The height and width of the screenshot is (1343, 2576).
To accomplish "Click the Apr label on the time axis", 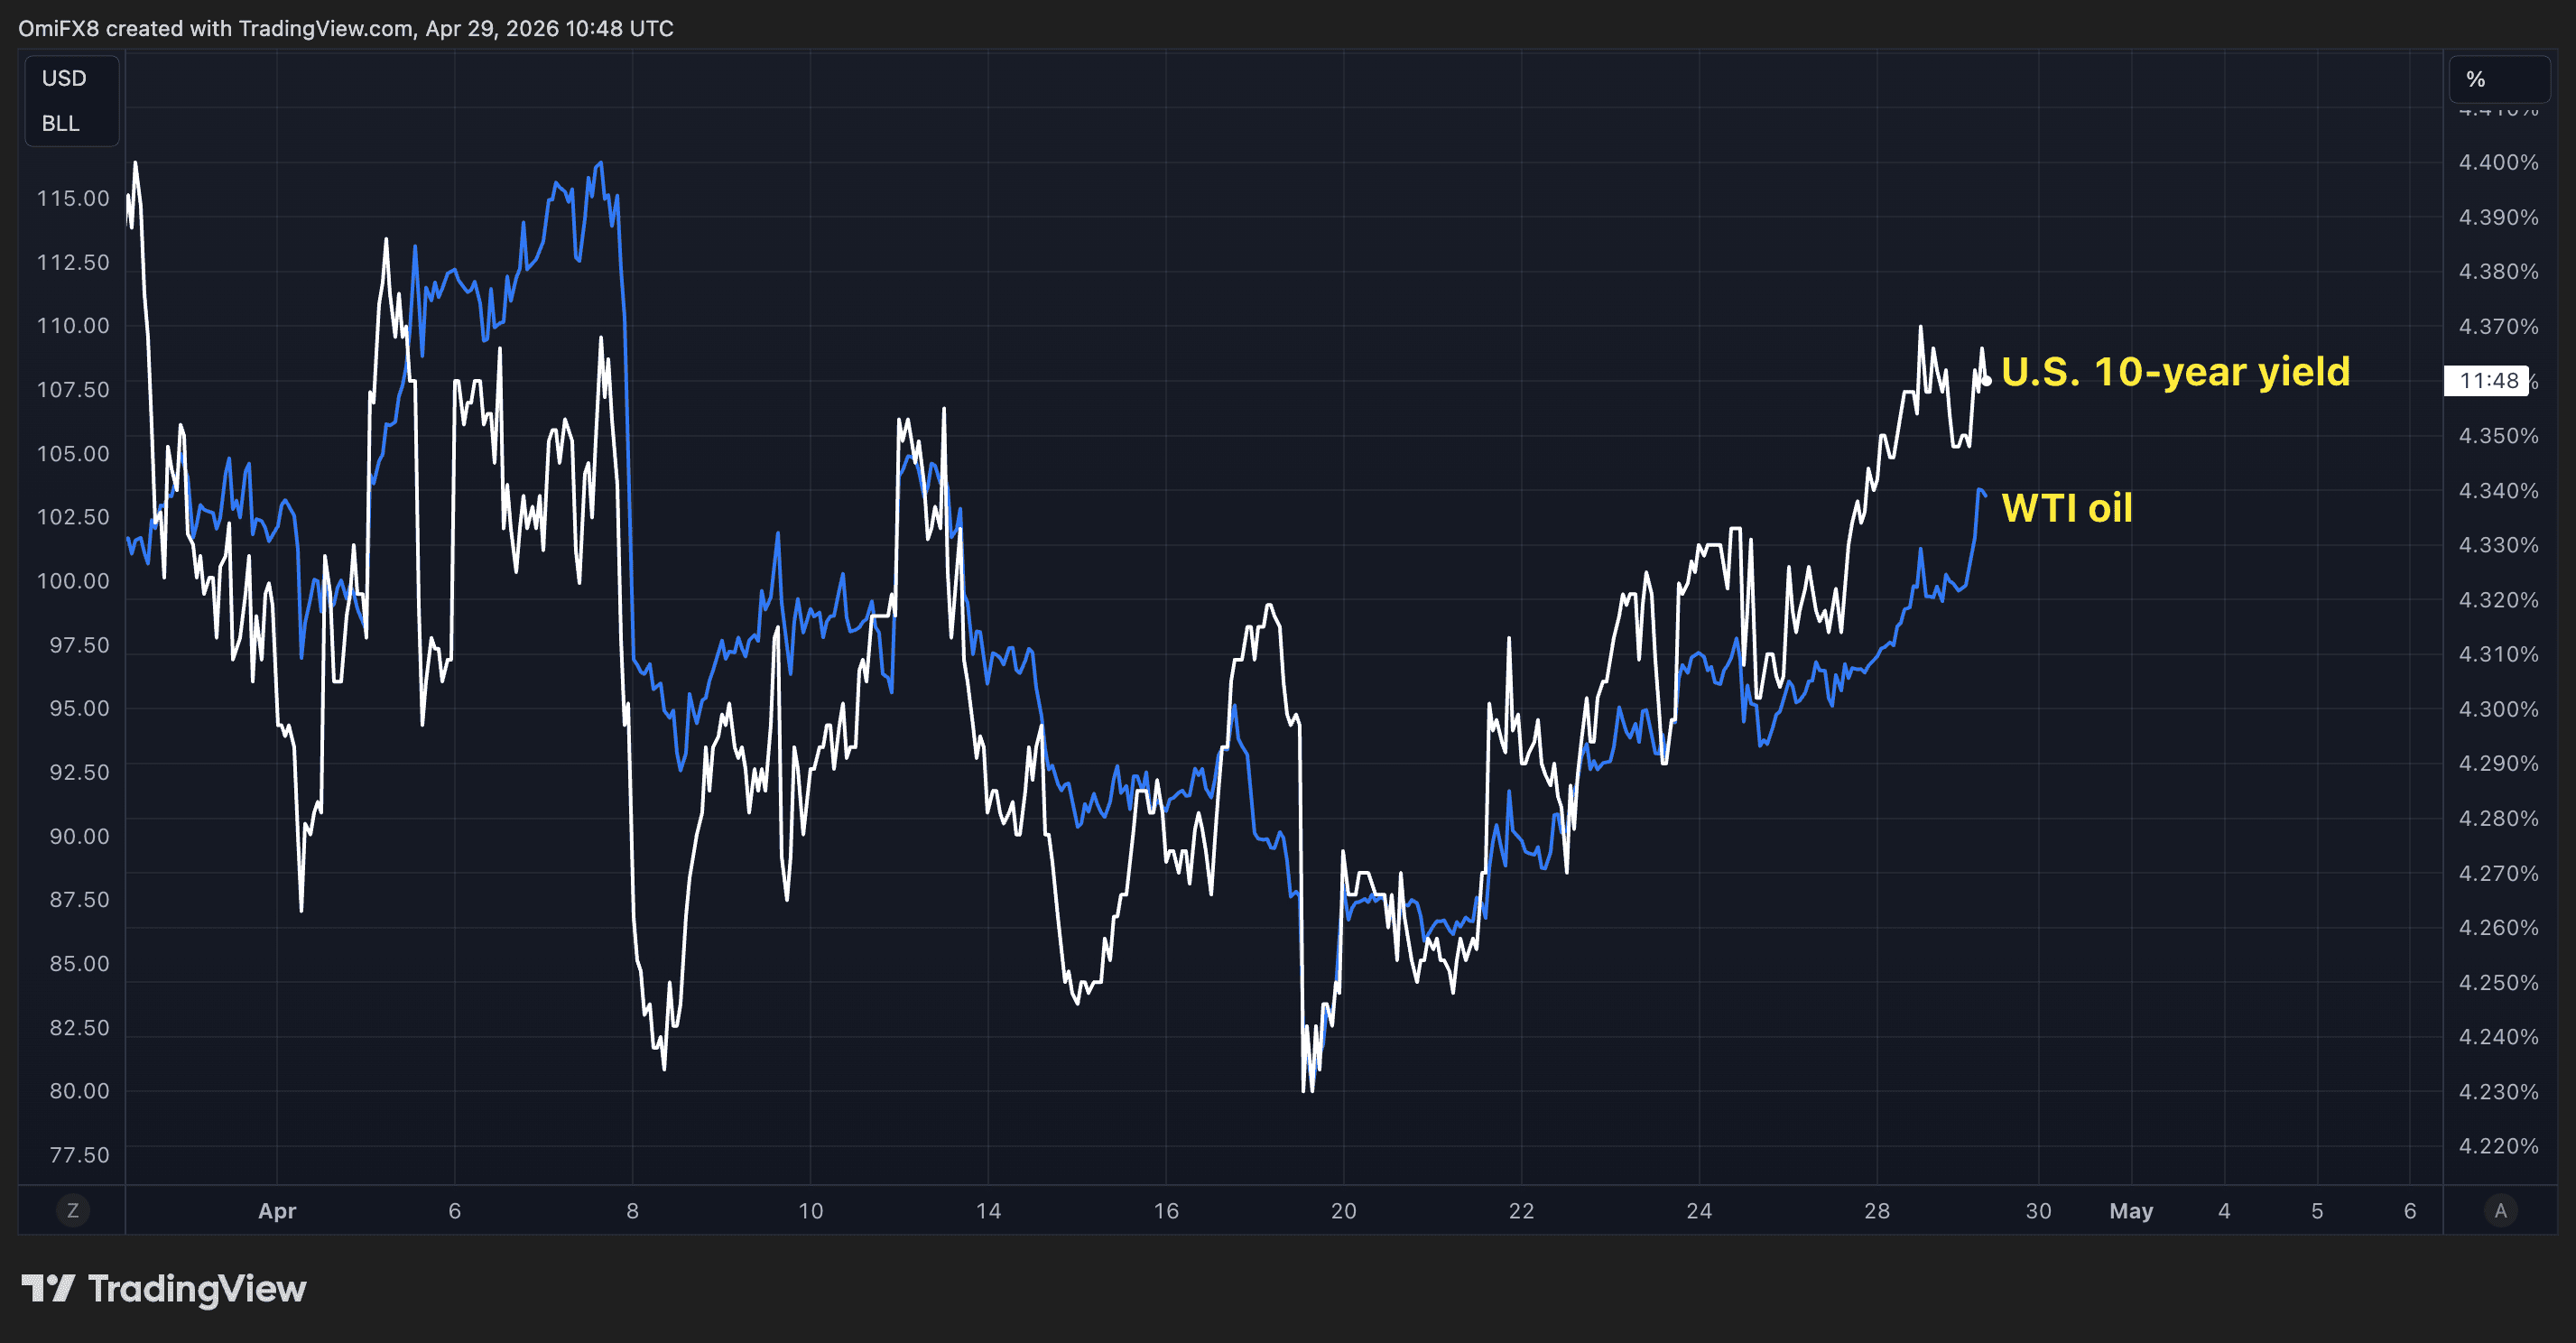I will [277, 1210].
